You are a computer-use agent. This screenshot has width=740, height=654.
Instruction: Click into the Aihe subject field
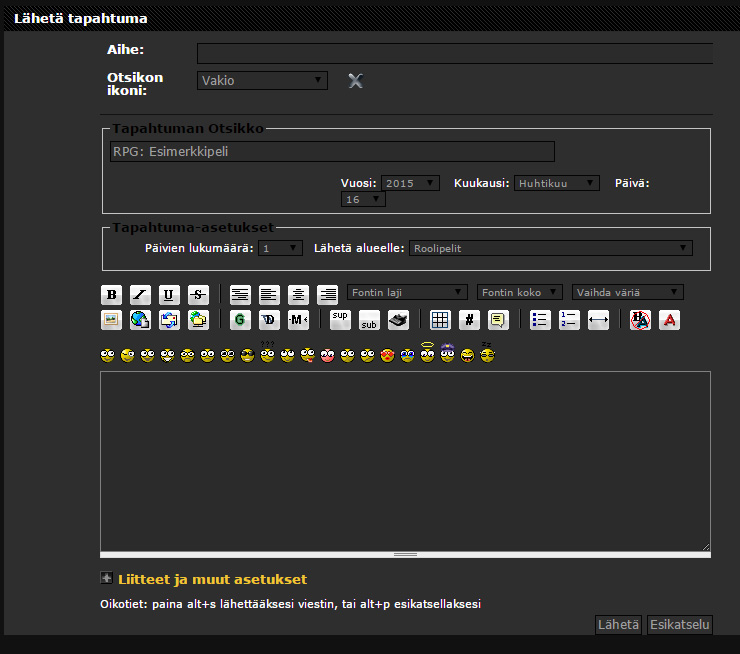(x=455, y=53)
